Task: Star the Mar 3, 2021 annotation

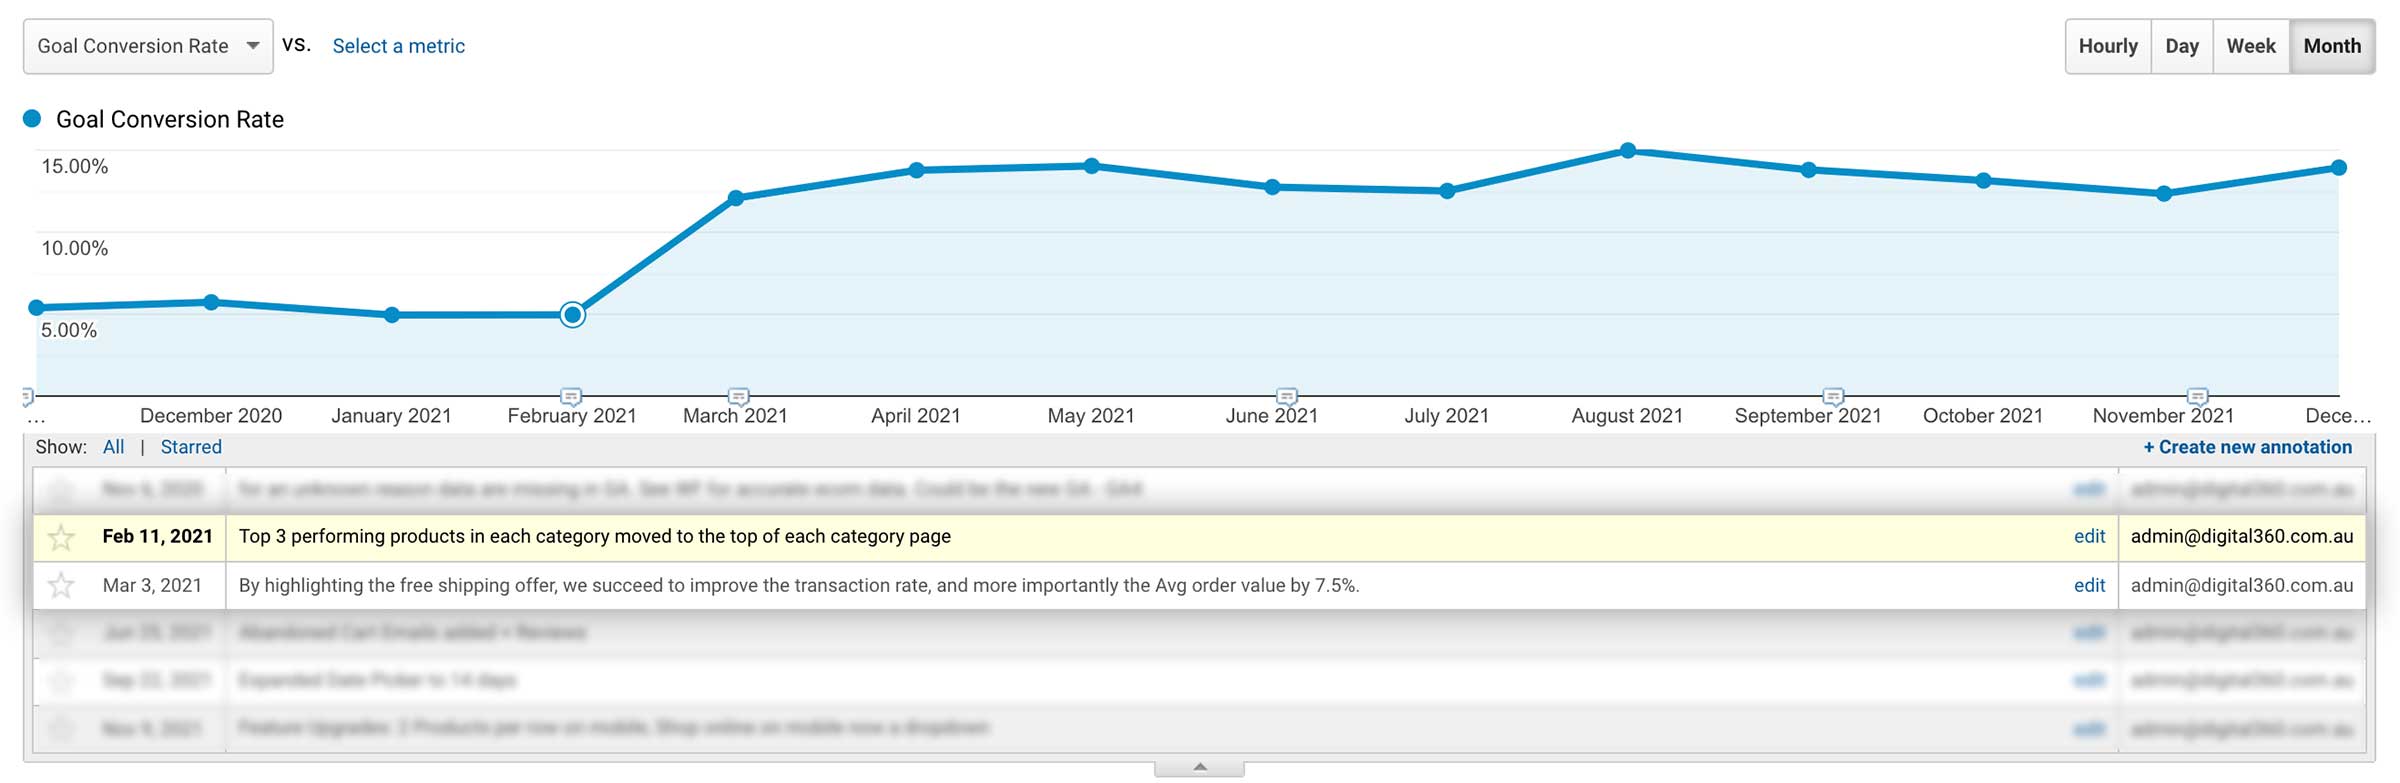Action: (x=62, y=586)
